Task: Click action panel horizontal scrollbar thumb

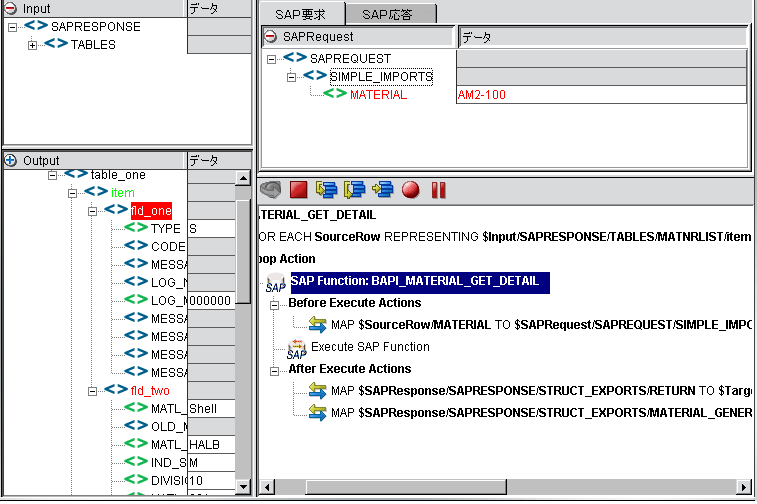Action: (x=407, y=487)
